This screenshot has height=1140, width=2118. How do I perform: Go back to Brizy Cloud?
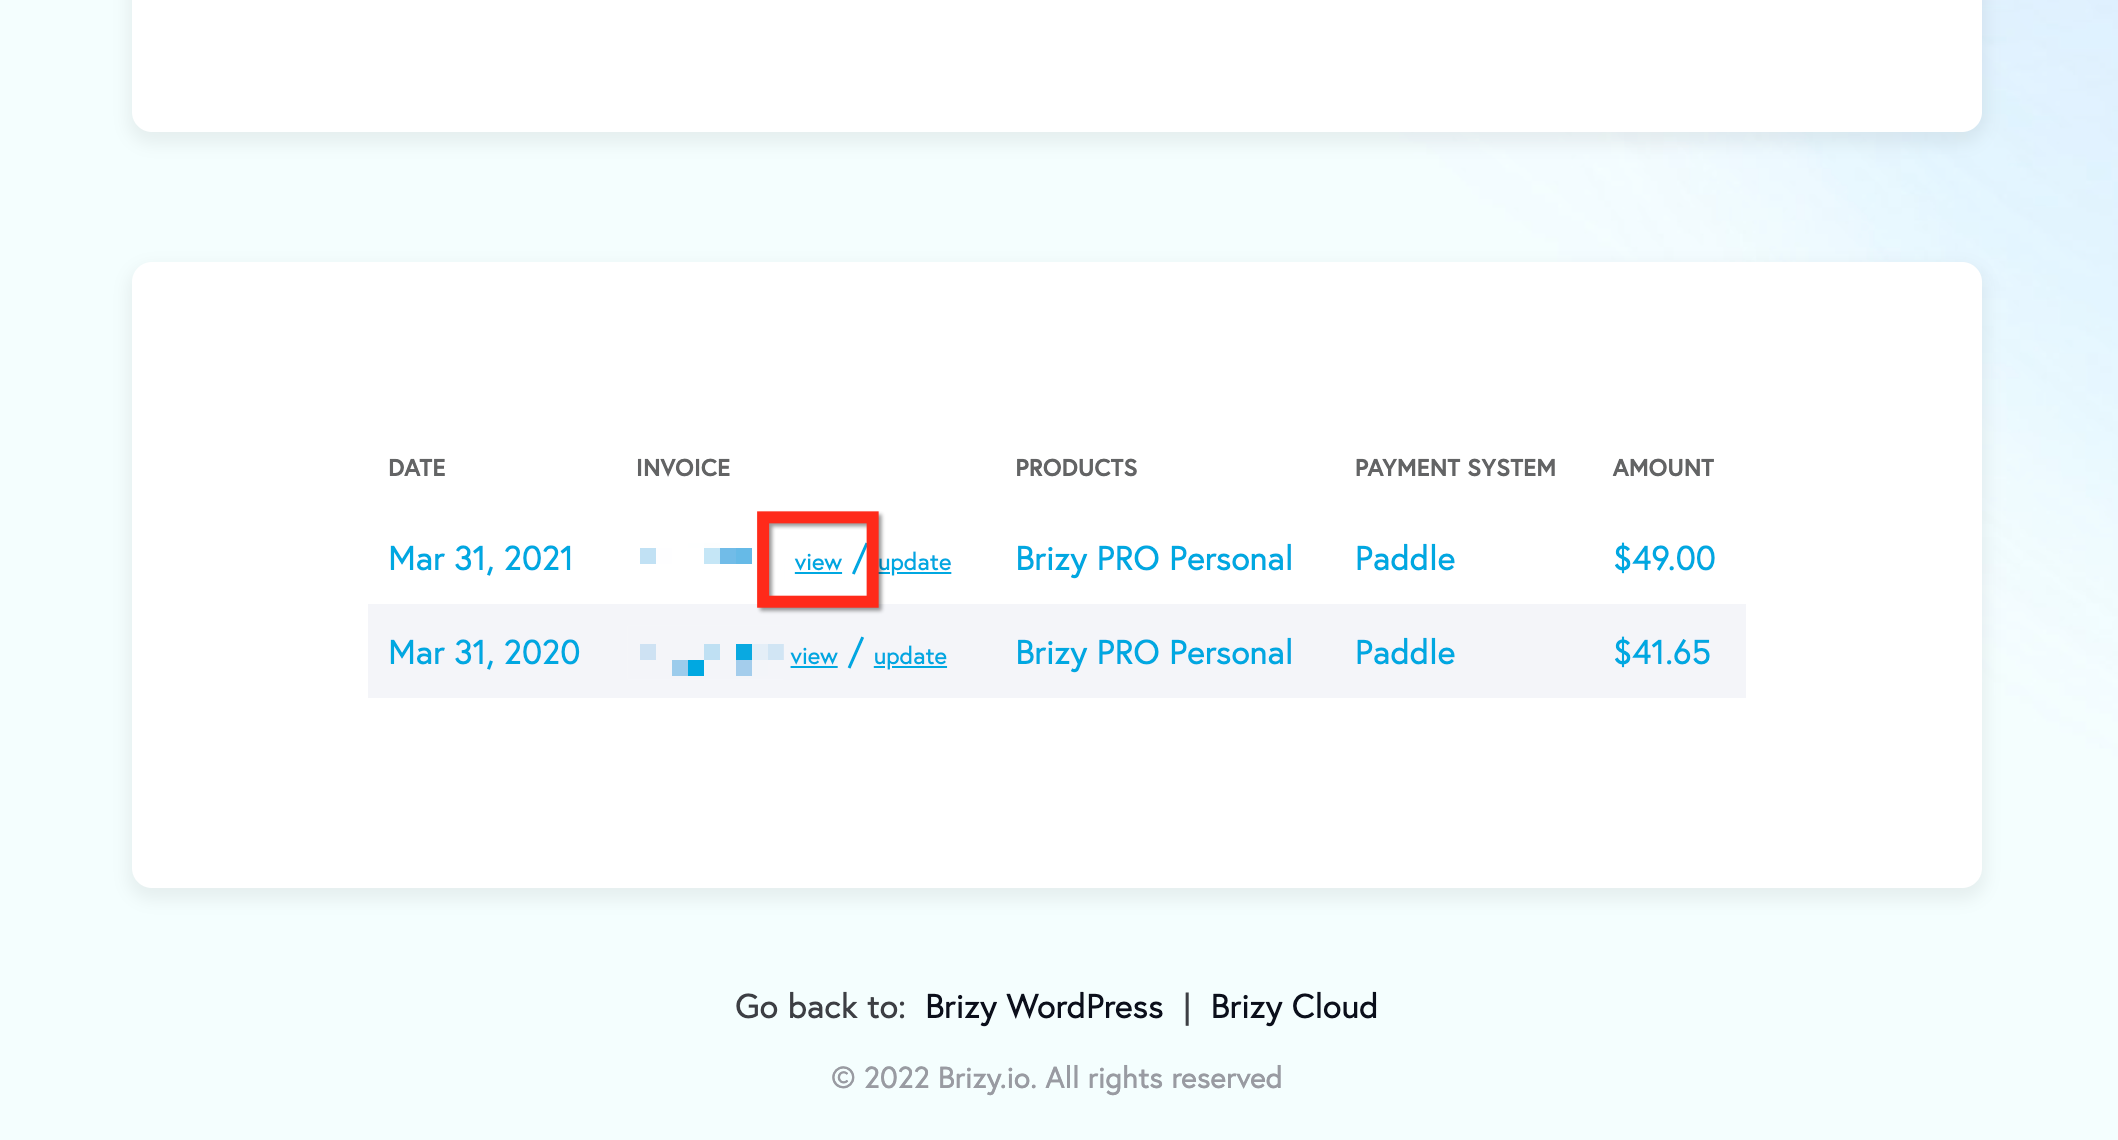click(x=1294, y=1006)
